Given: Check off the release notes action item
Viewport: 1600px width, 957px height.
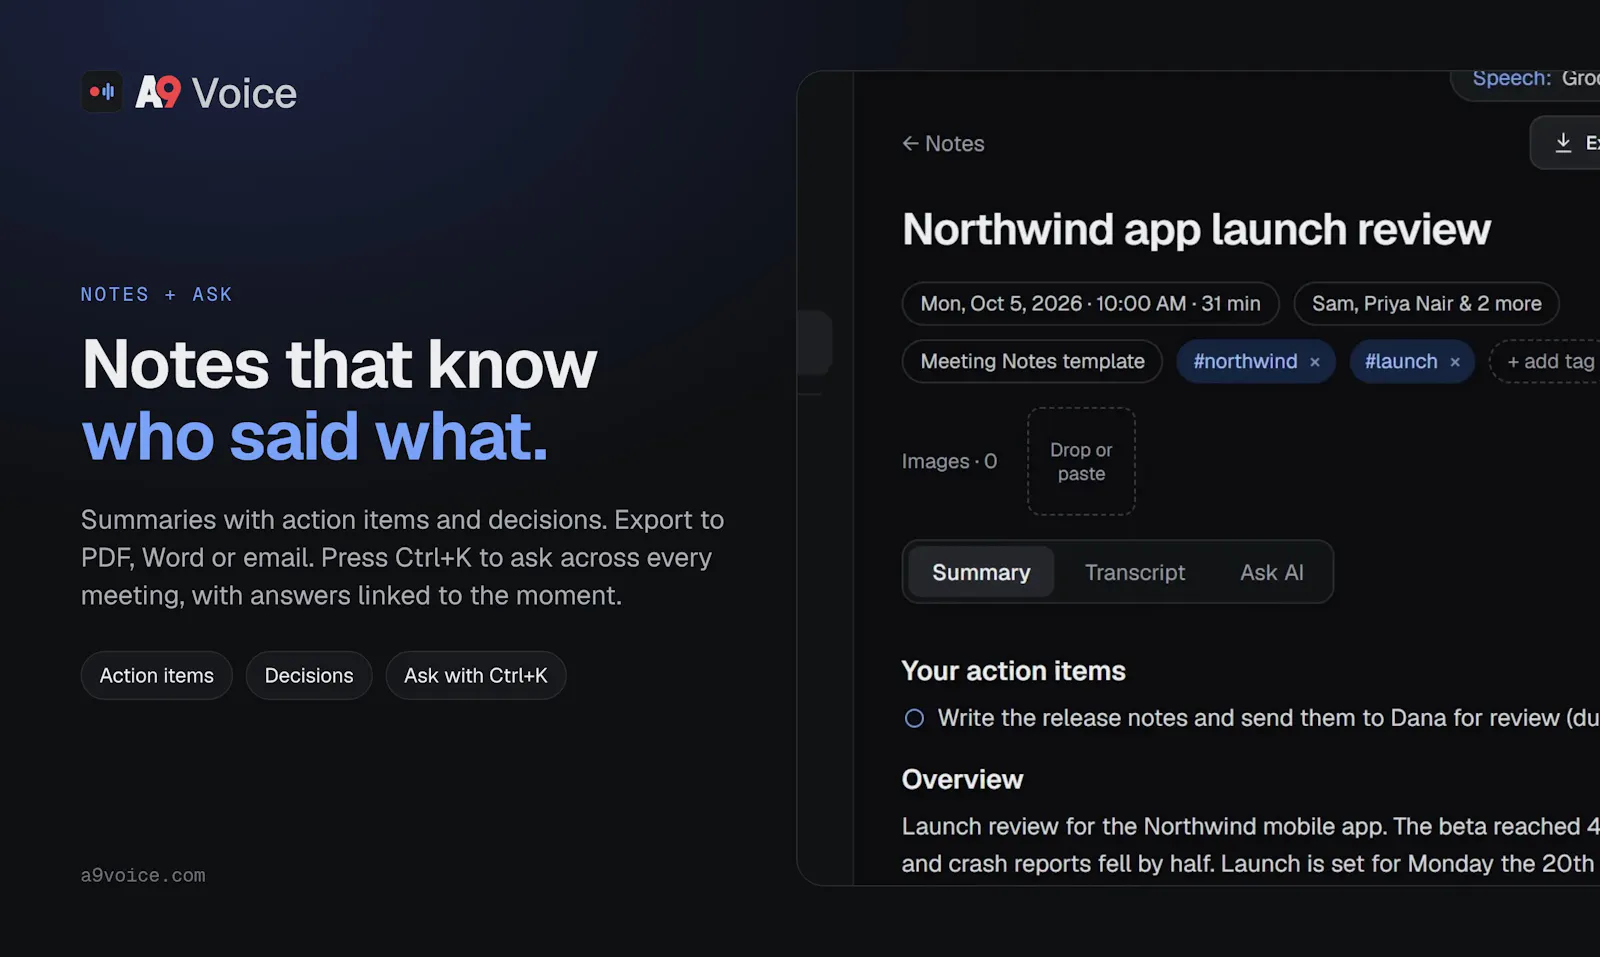Looking at the screenshot, I should tap(914, 718).
